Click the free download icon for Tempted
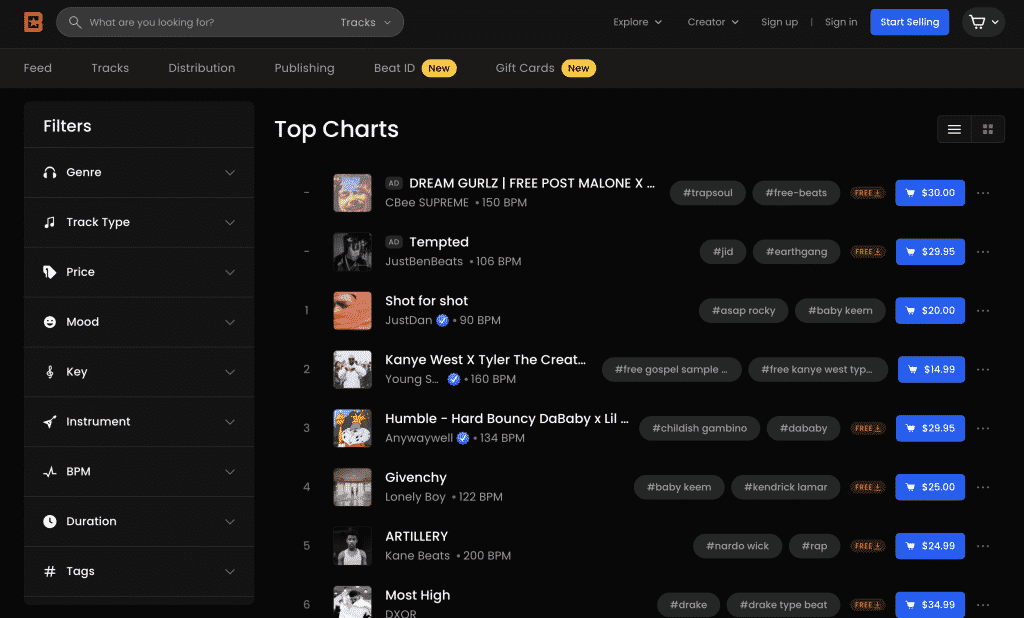Image resolution: width=1024 pixels, height=618 pixels. pos(868,252)
